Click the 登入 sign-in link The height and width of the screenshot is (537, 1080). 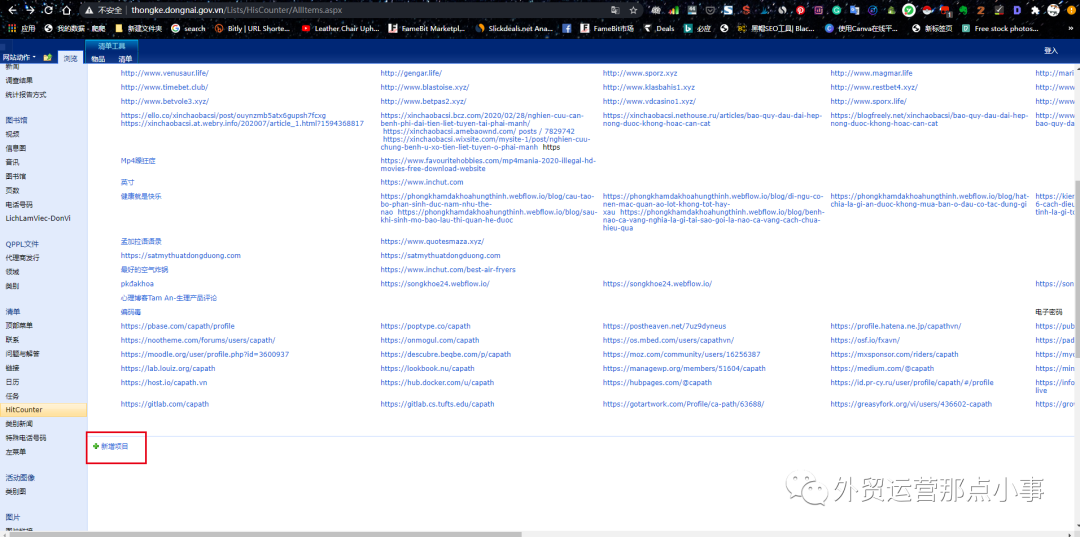(1050, 51)
